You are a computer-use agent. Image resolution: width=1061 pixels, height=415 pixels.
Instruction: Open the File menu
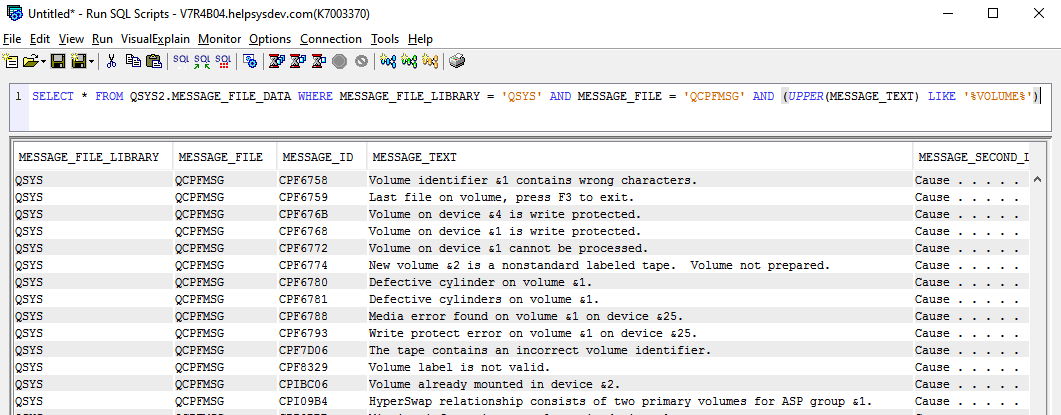pyautogui.click(x=12, y=39)
